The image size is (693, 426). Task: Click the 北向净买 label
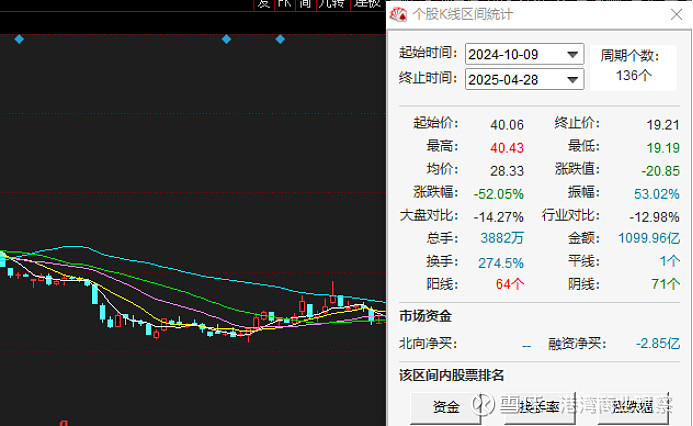pyautogui.click(x=428, y=343)
